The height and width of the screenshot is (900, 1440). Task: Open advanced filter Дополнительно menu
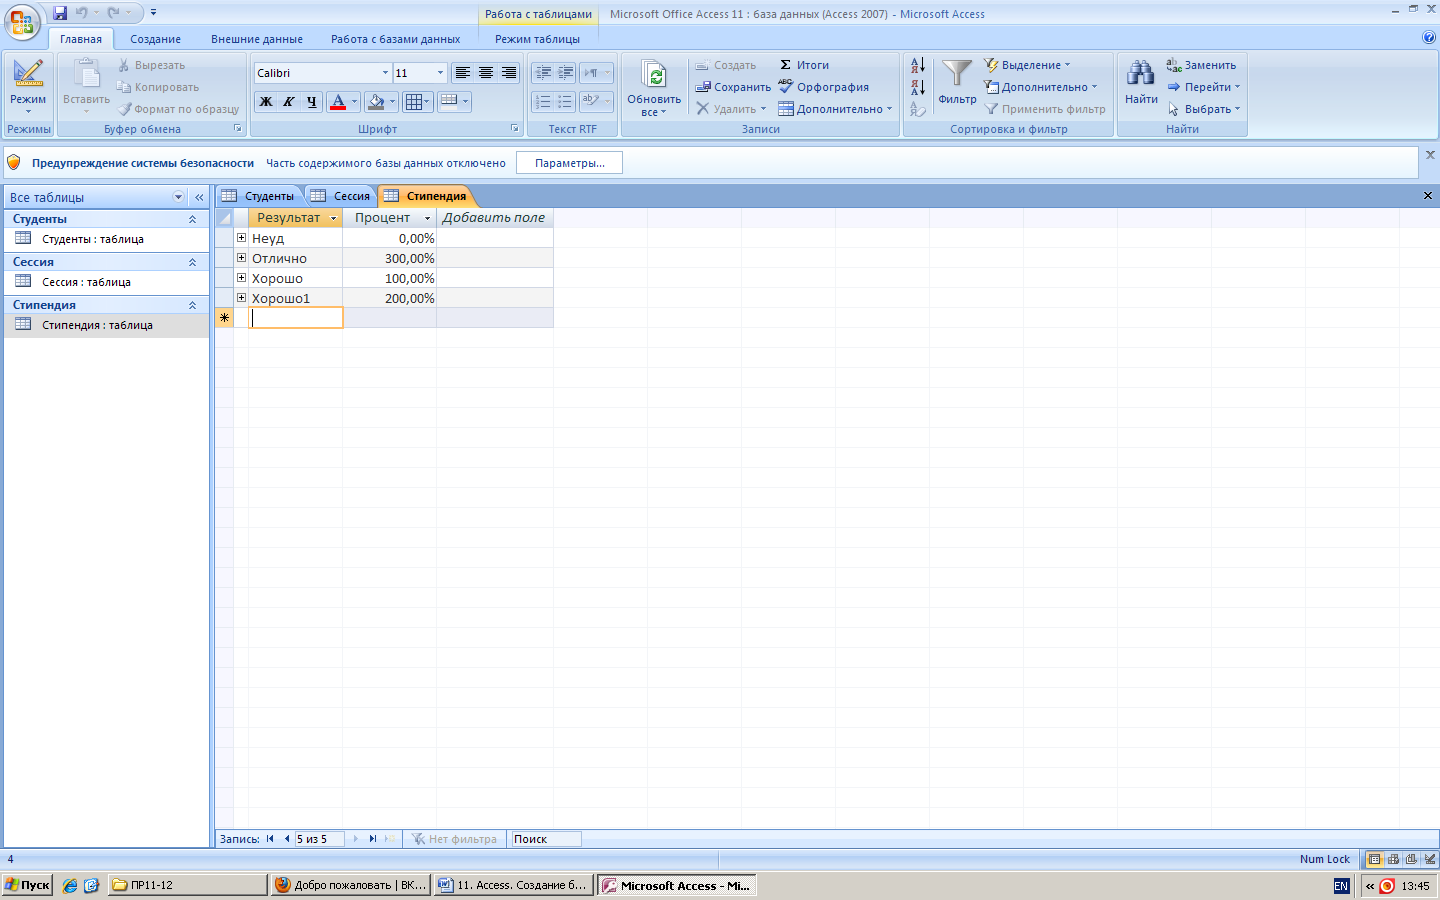[1040, 87]
